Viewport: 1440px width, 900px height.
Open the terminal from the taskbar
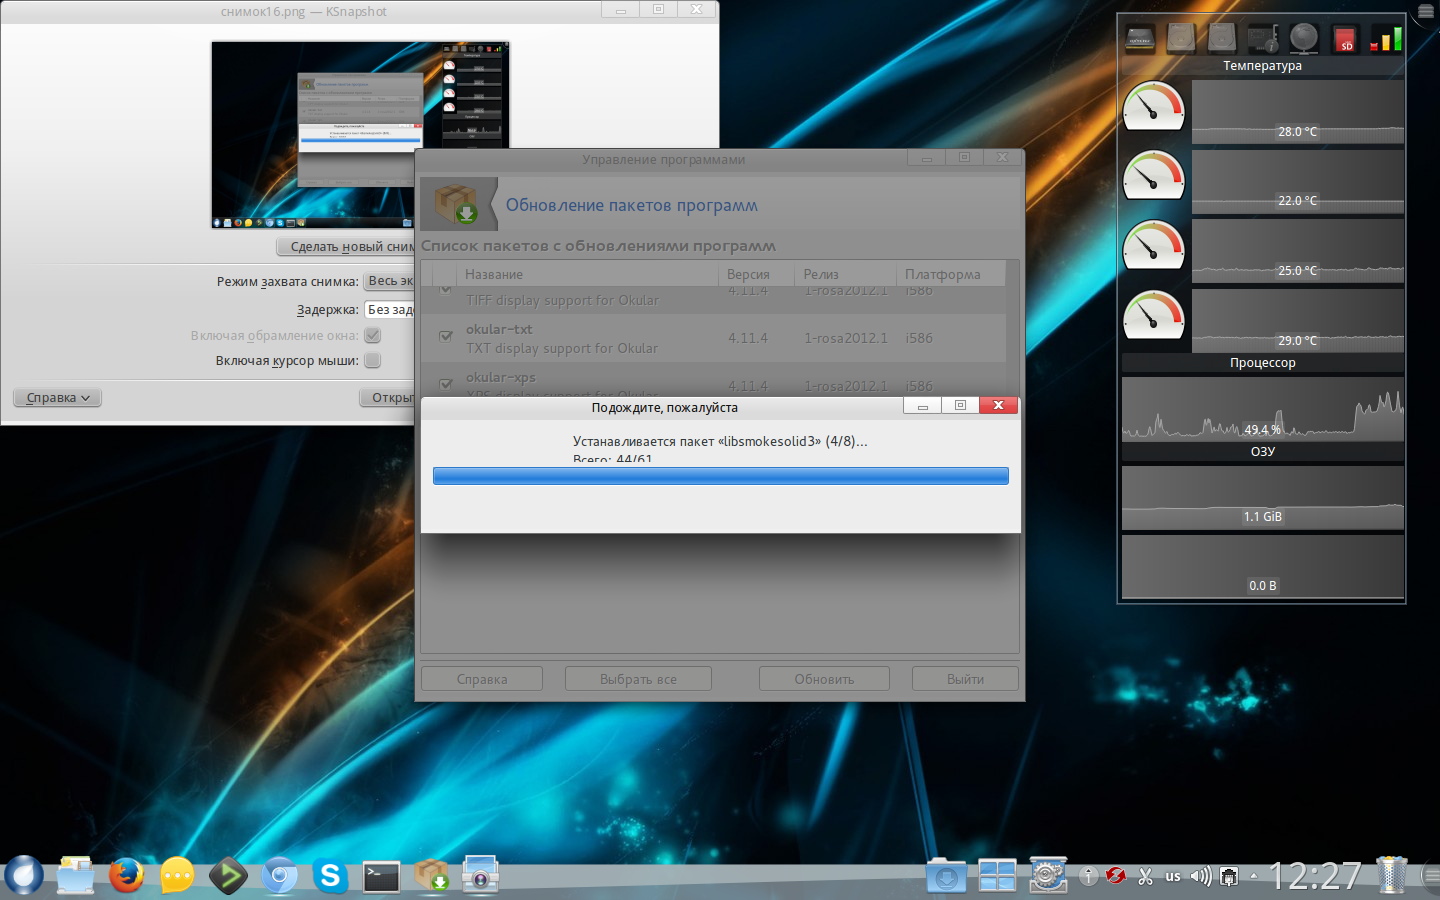(381, 876)
